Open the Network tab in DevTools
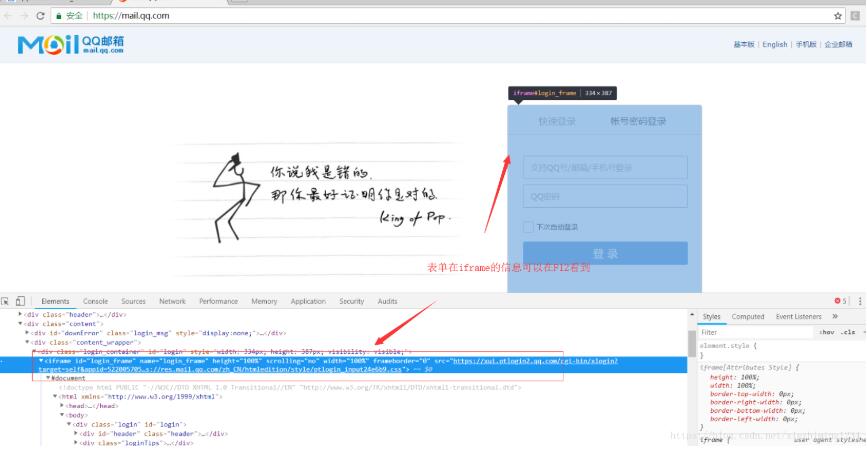 pos(172,301)
